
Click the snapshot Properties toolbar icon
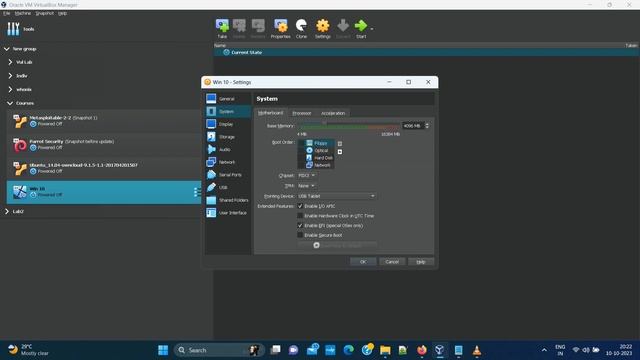click(x=280, y=29)
